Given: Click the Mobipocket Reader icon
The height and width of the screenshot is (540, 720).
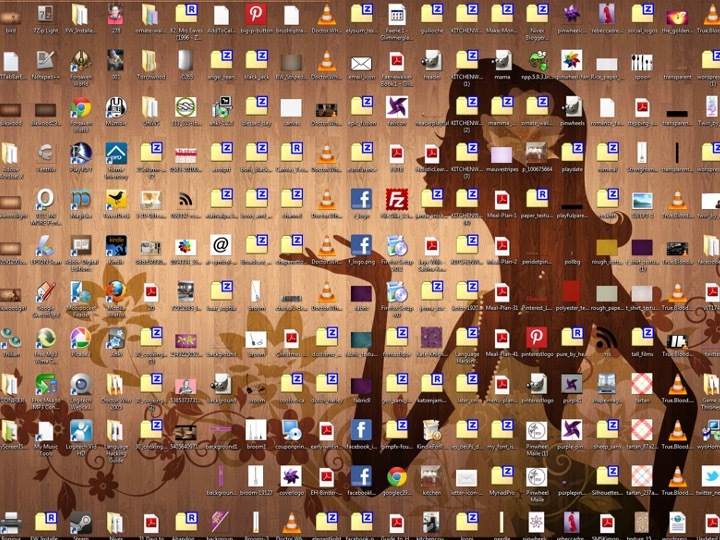Looking at the screenshot, I should (x=81, y=291).
